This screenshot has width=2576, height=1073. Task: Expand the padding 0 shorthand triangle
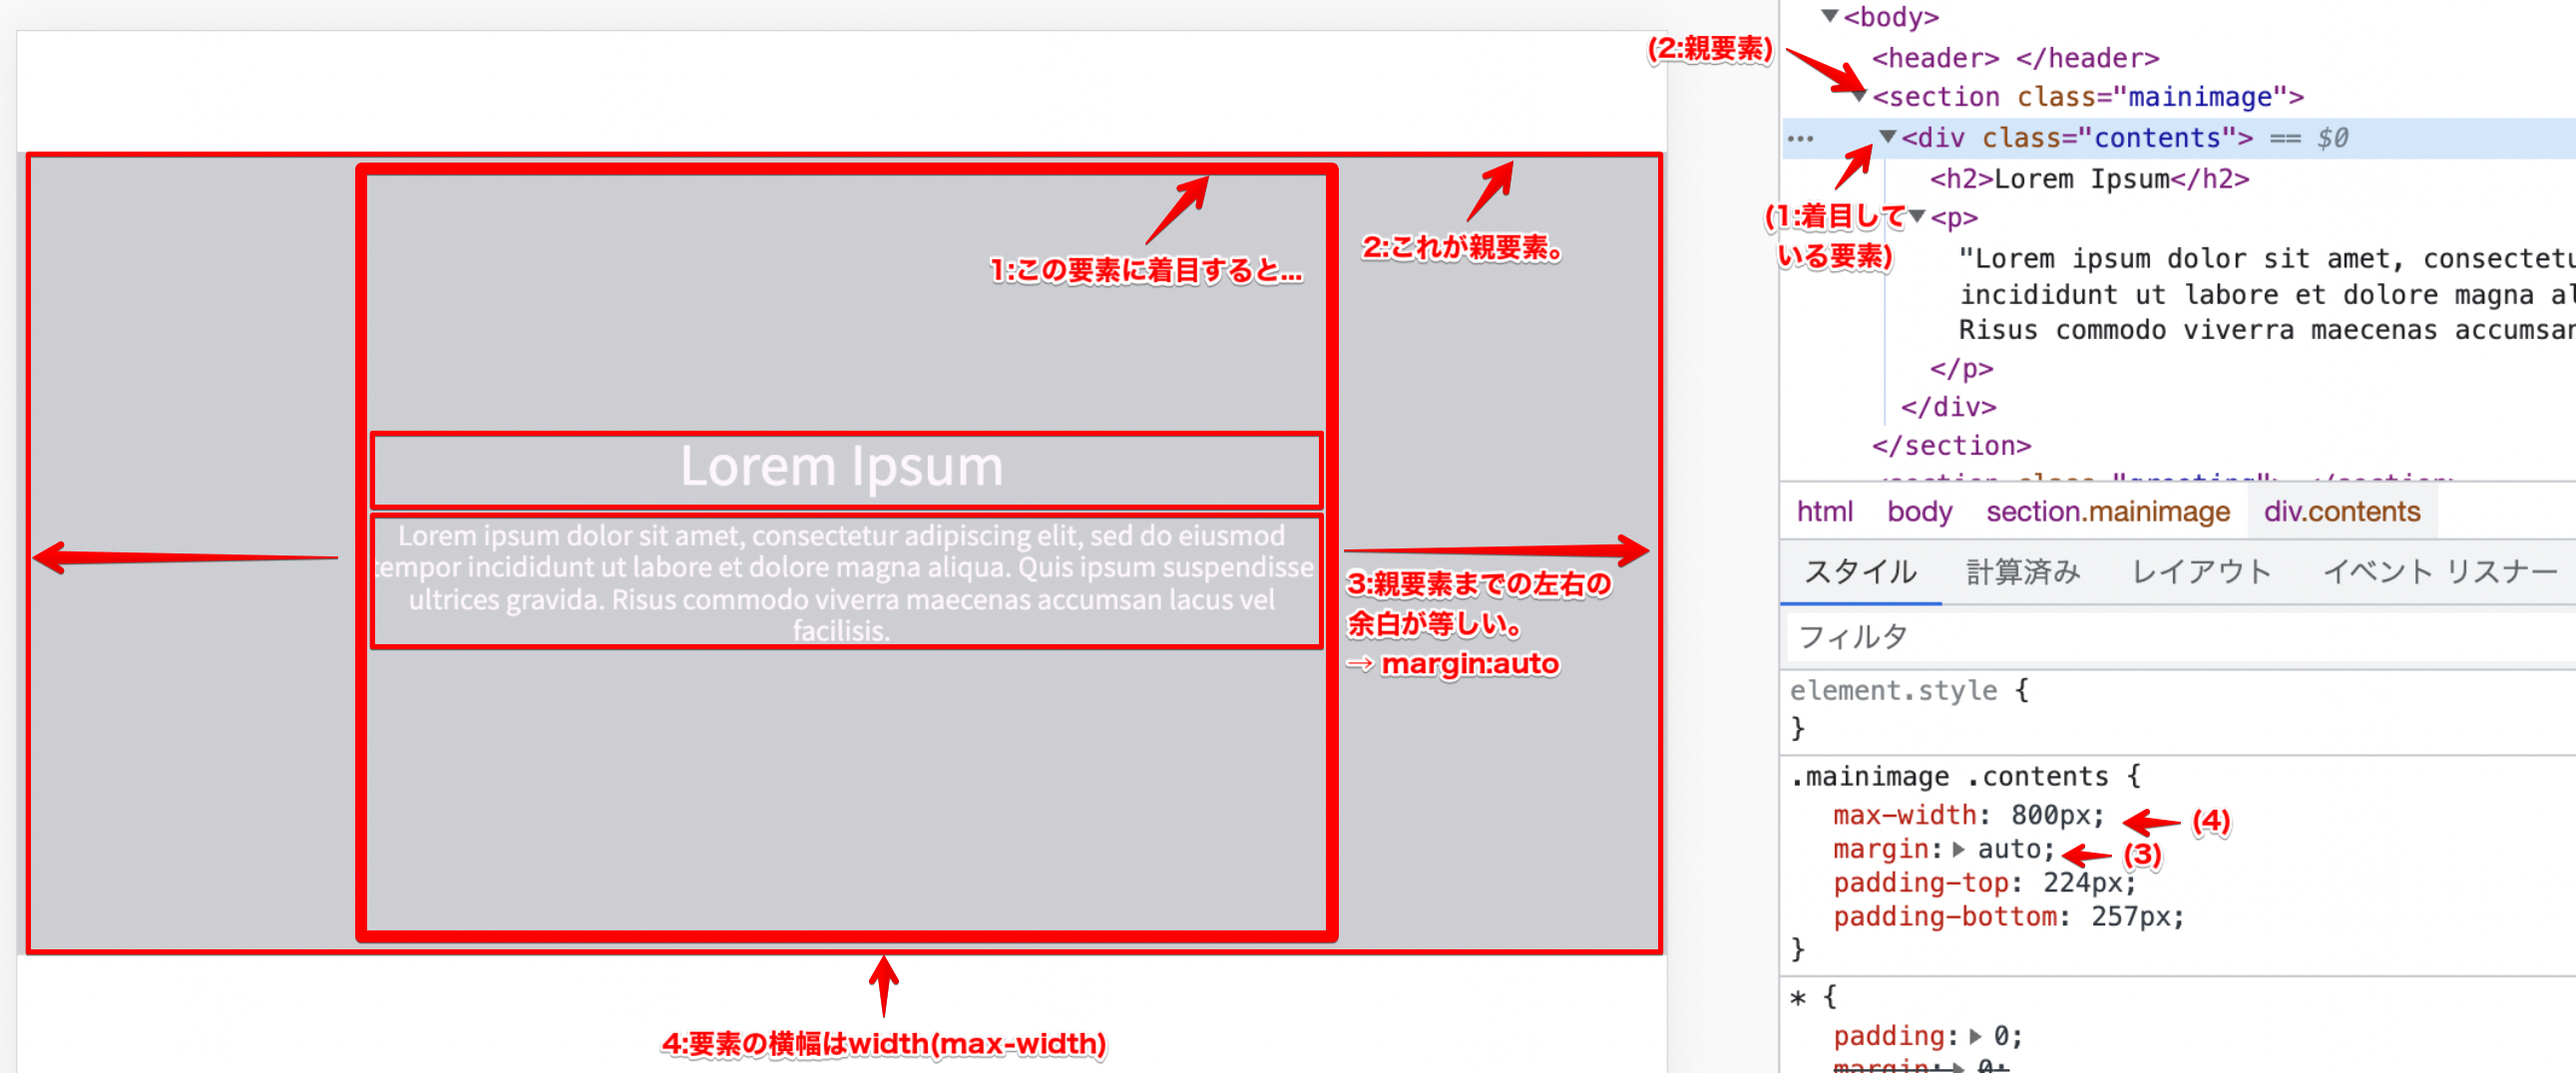point(1975,1036)
